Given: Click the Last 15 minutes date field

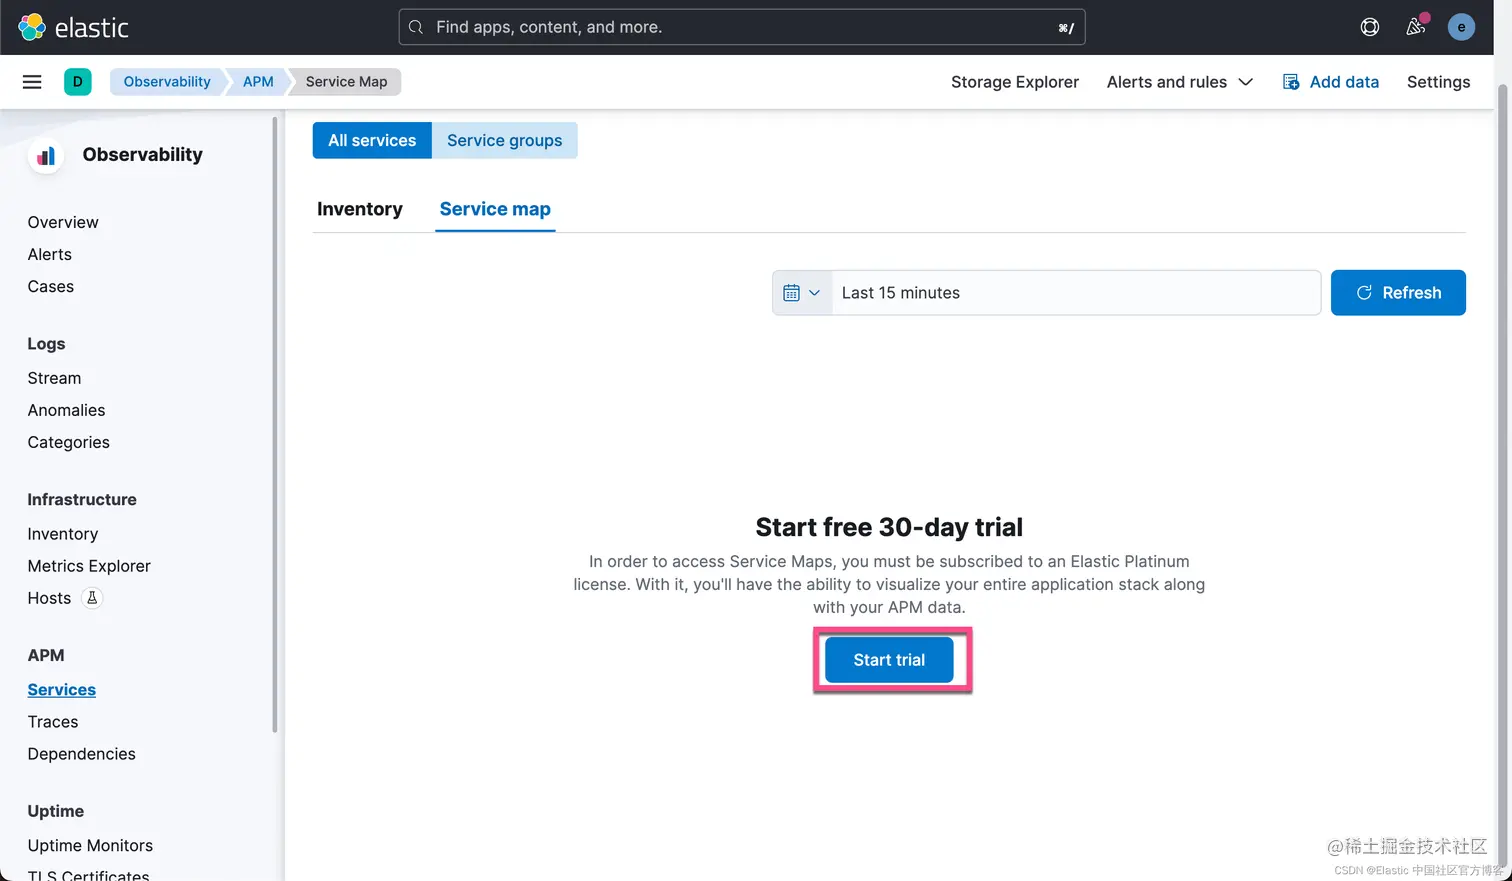Looking at the screenshot, I should [1076, 293].
